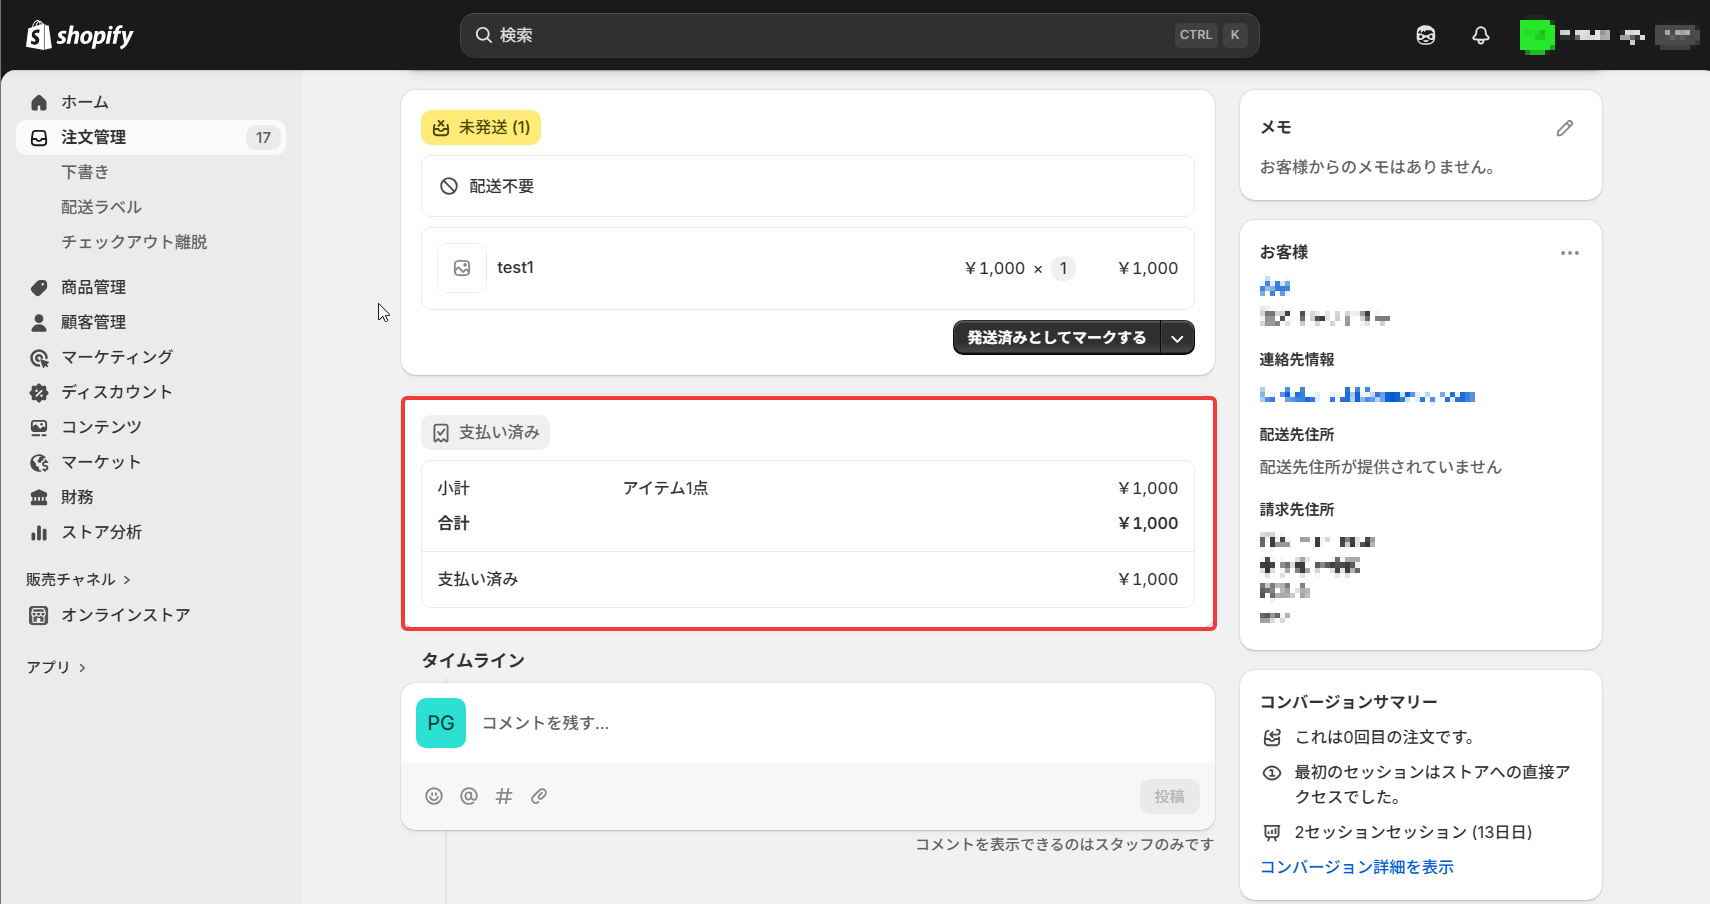The image size is (1710, 904).
Task: Open 注文管理 in the sidebar
Action: coord(151,137)
